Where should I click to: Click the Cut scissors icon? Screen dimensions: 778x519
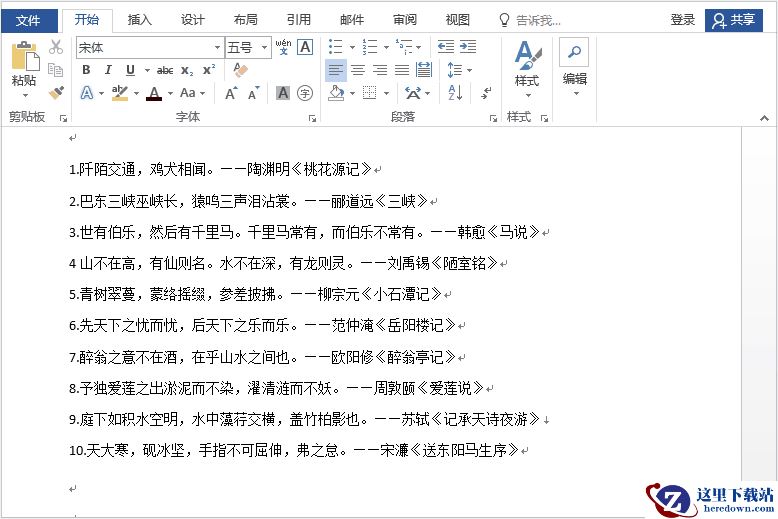tap(56, 47)
